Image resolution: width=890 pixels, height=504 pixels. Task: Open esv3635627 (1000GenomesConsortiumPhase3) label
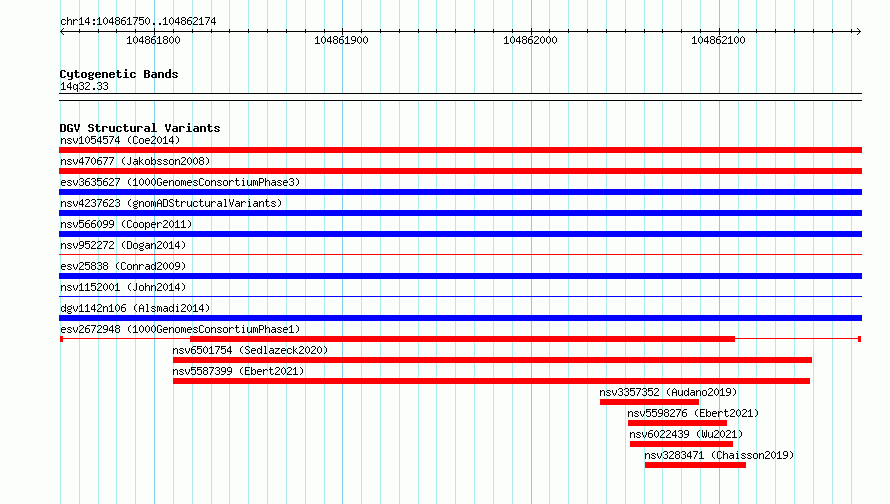pyautogui.click(x=180, y=182)
